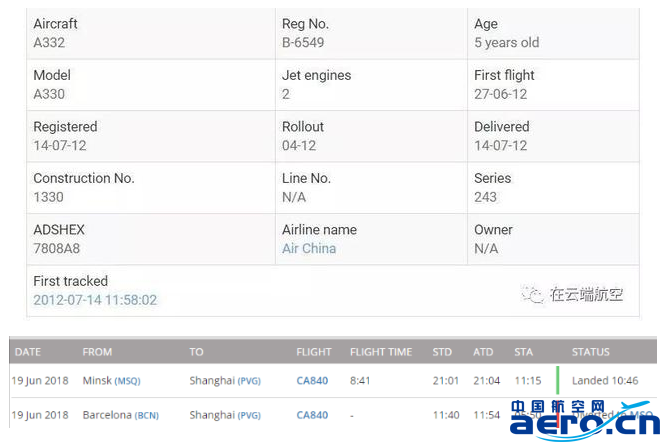This screenshot has width=665, height=447.
Task: Select the jet engines value 2
Action: 286,94
